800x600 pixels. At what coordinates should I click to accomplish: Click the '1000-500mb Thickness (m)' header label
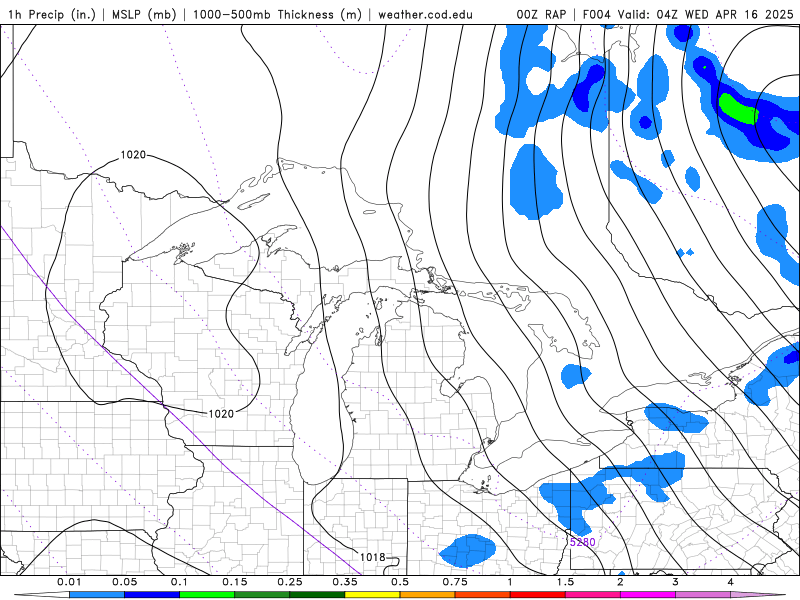coord(277,15)
